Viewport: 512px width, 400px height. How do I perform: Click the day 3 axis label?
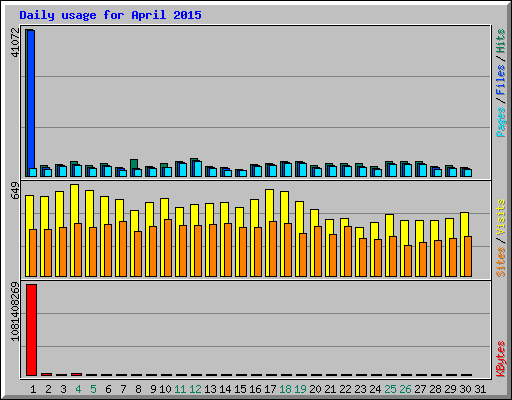point(63,389)
